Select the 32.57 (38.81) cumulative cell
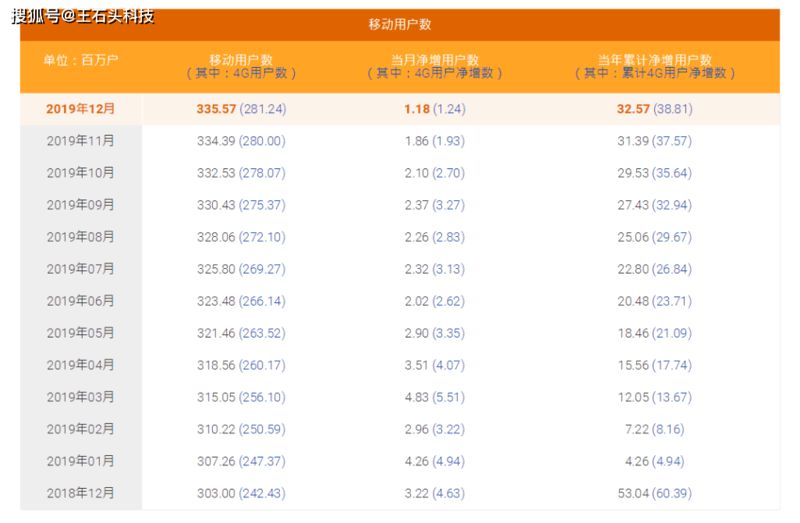This screenshot has width=800, height=523. click(654, 109)
